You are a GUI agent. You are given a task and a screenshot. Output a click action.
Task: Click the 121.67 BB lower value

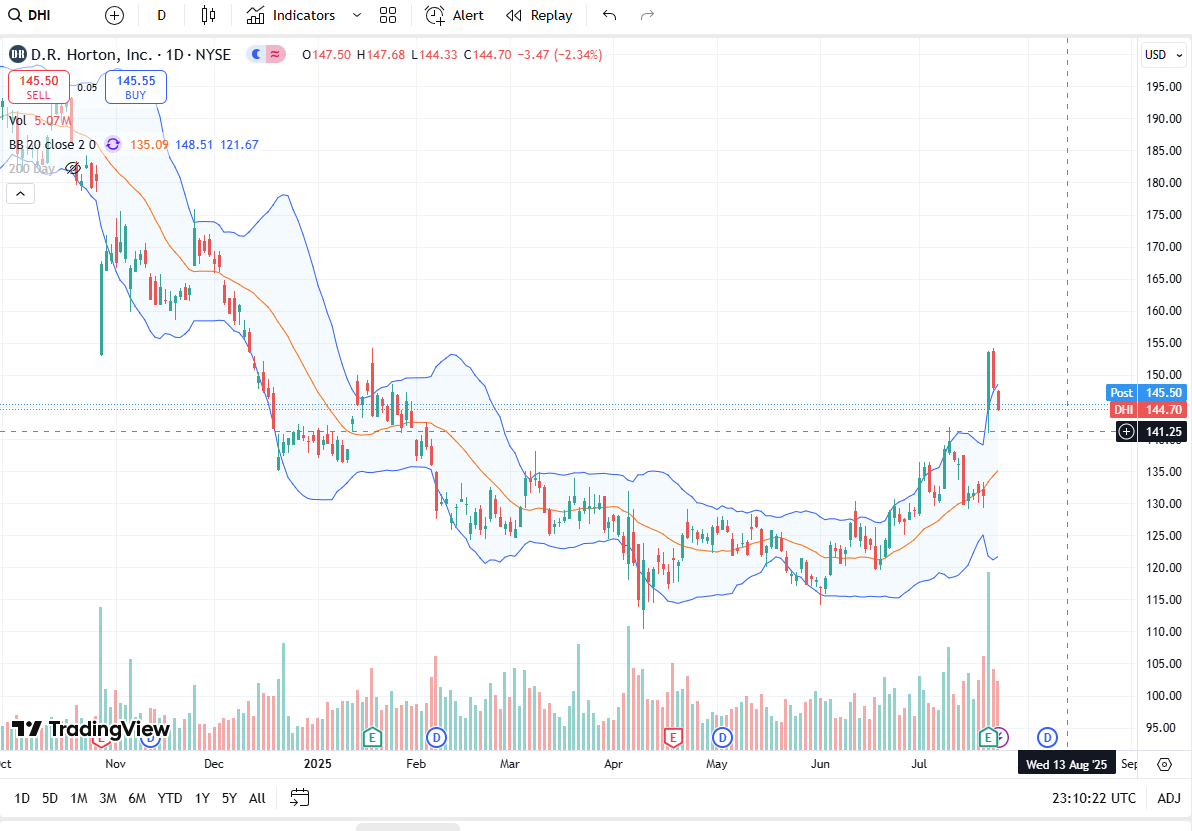(x=239, y=144)
